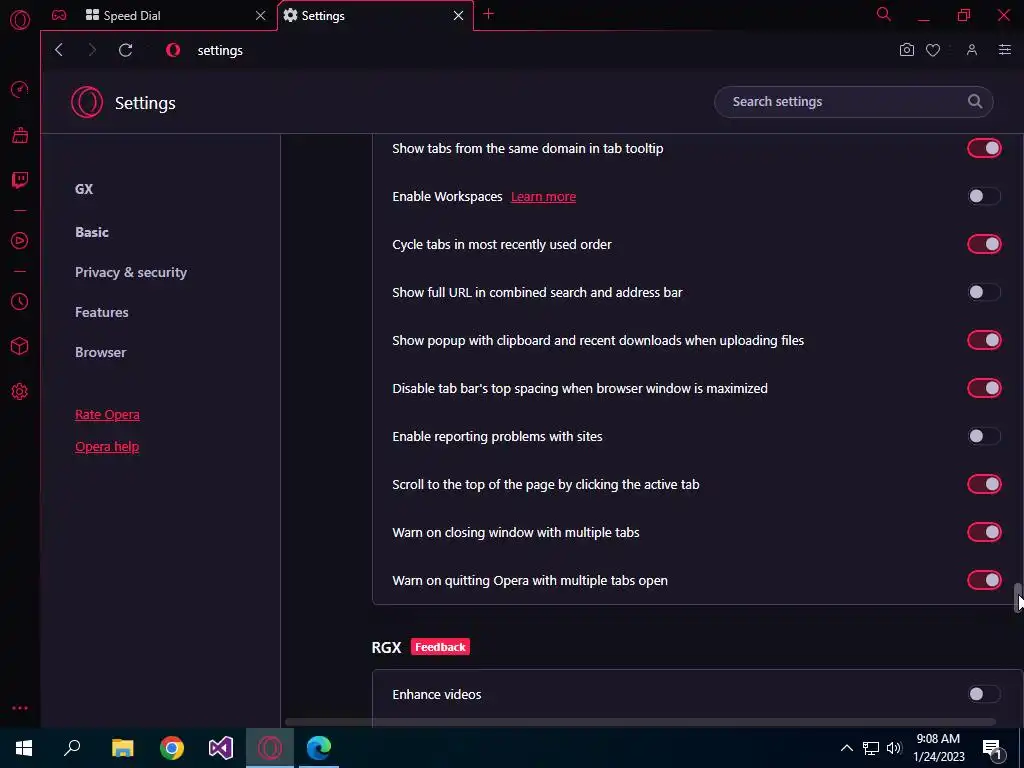Click the Opera help link
This screenshot has height=768, width=1024.
(107, 447)
